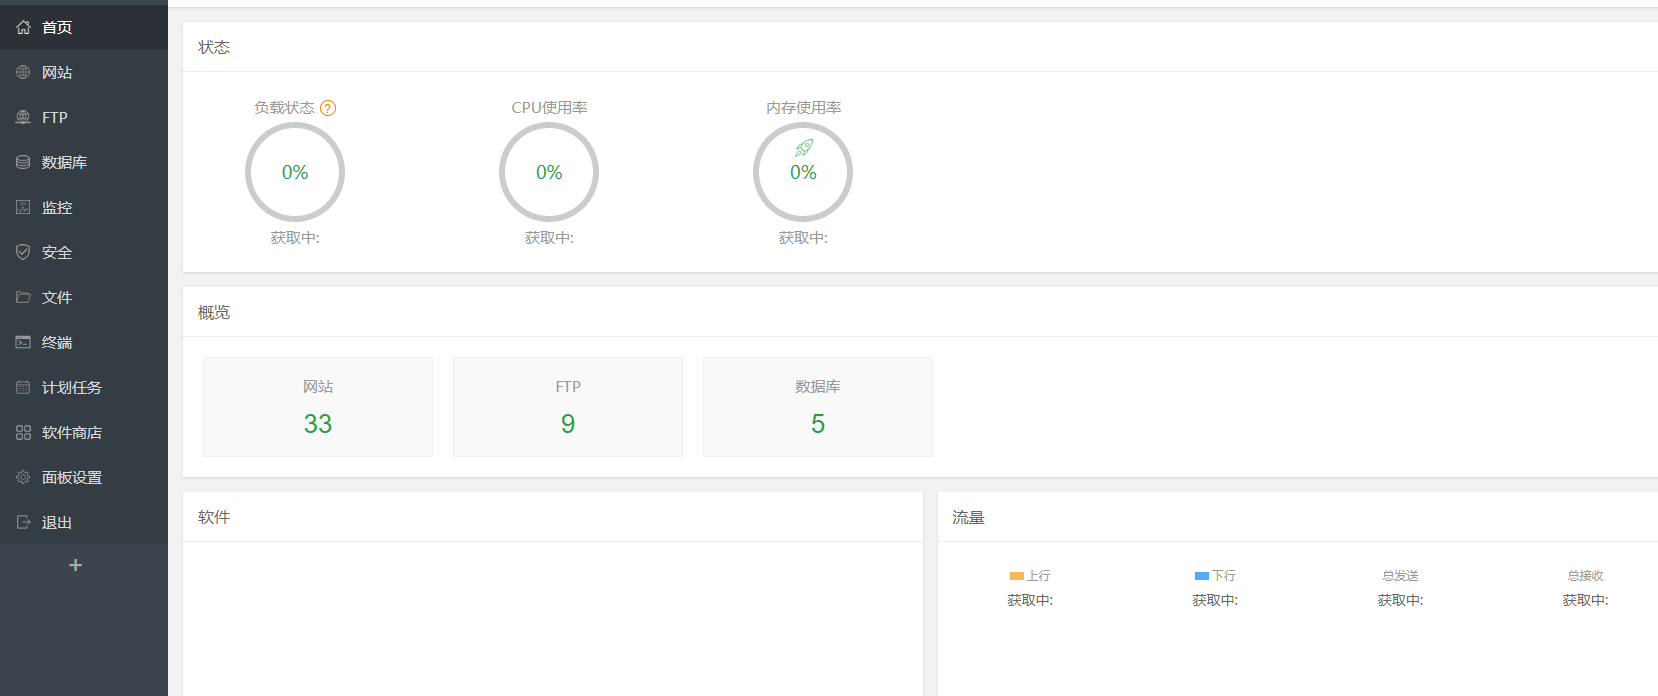
Task: Click the 状态 panel heading
Action: [214, 47]
